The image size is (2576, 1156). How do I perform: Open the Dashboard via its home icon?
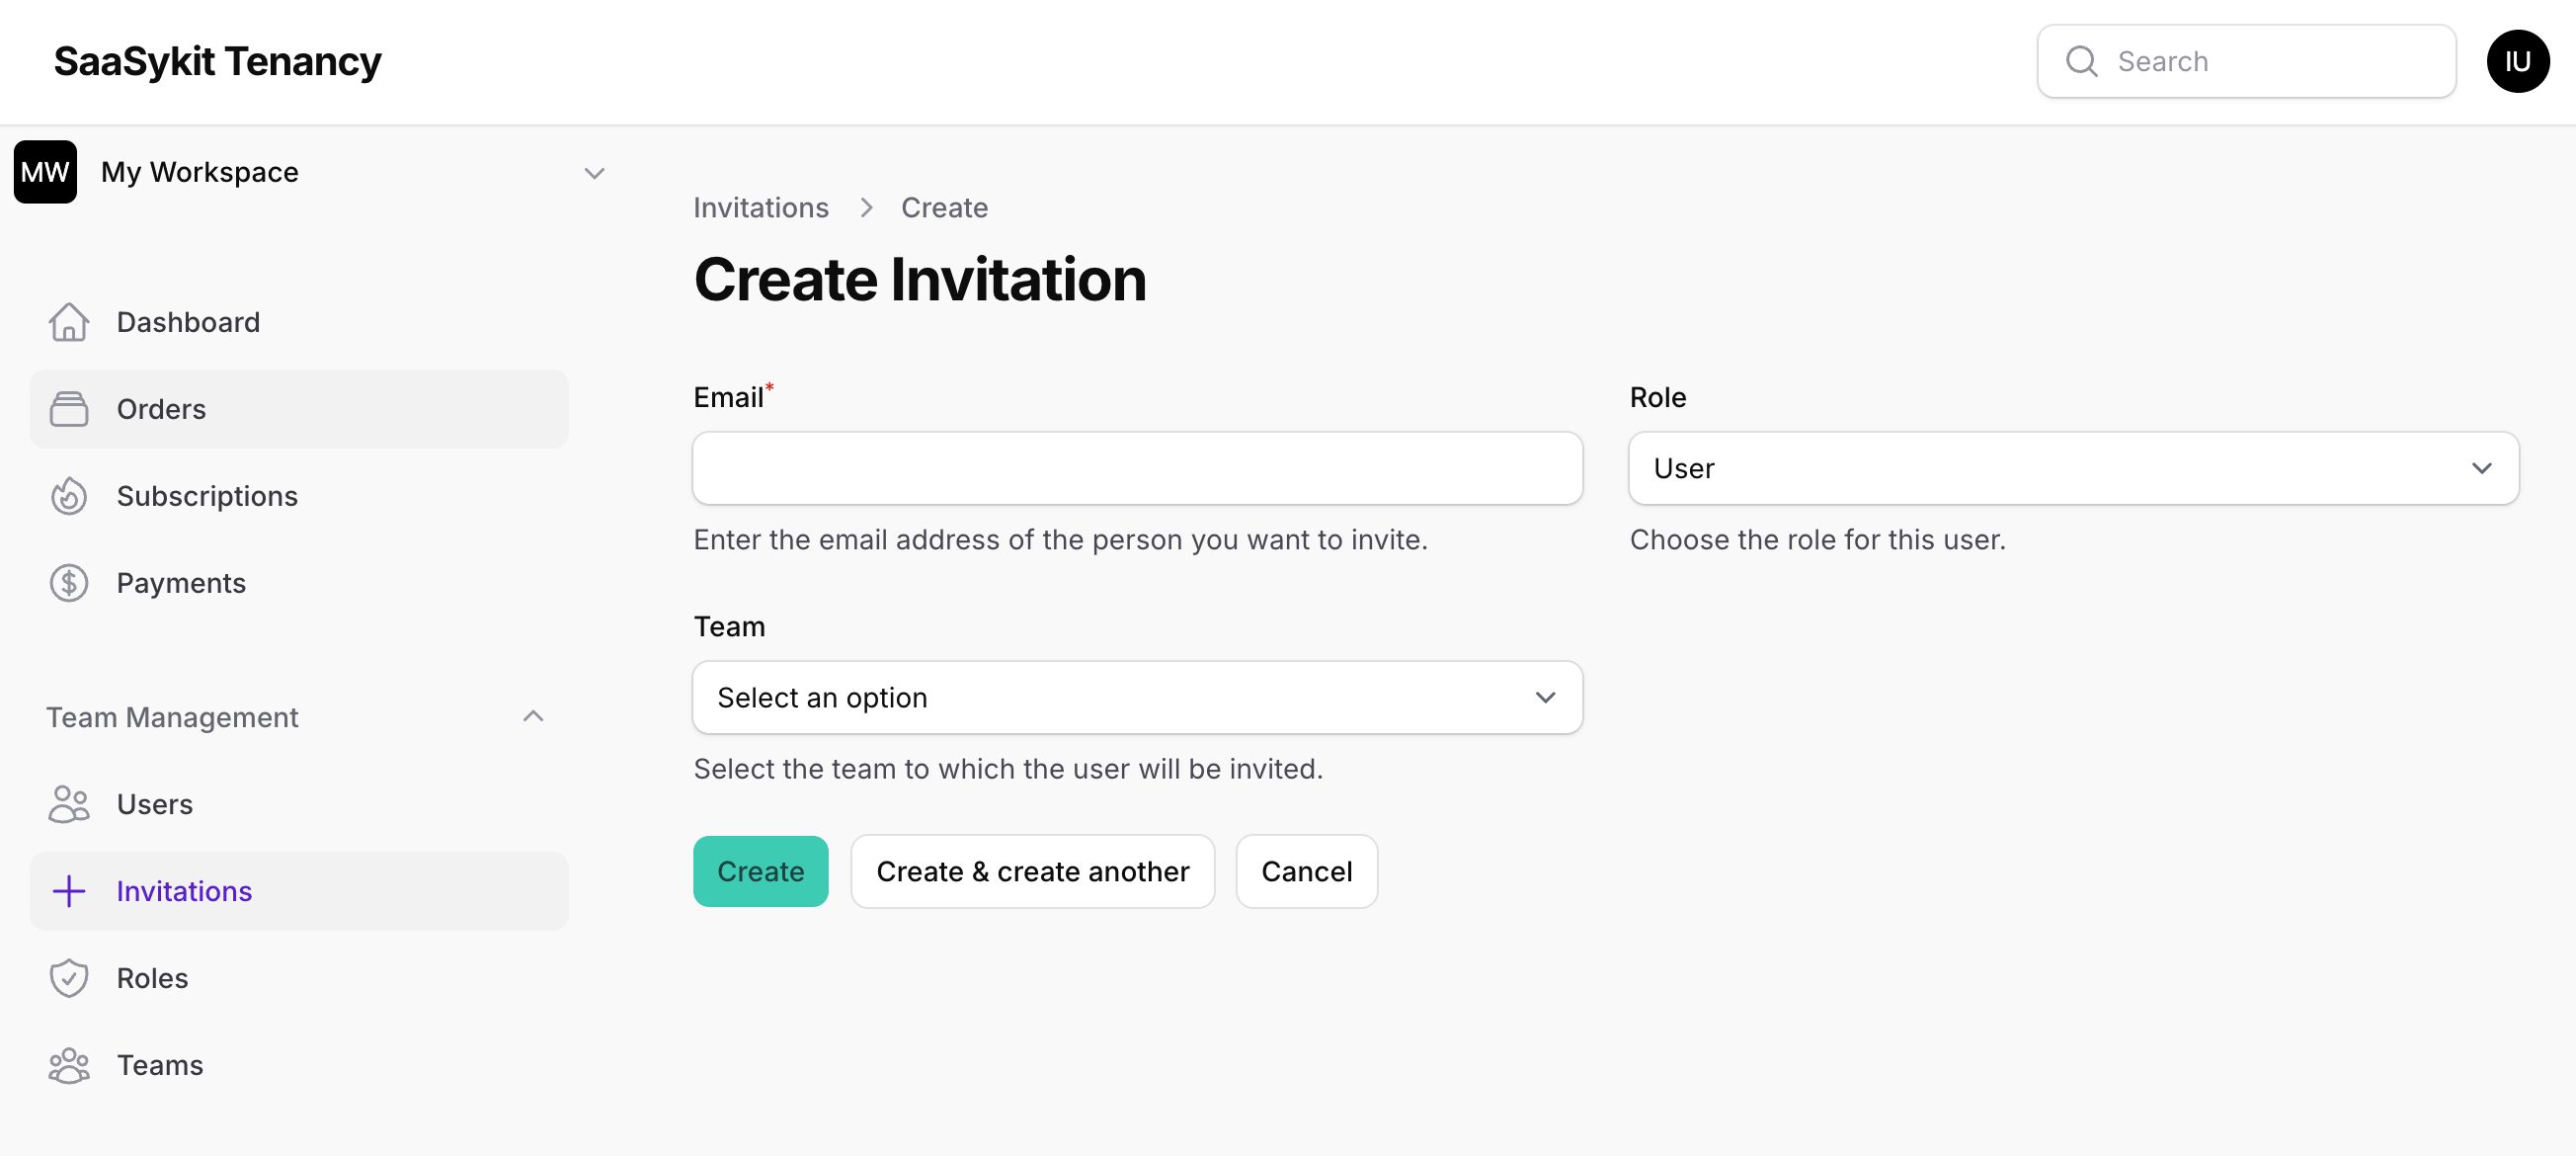pos(69,322)
